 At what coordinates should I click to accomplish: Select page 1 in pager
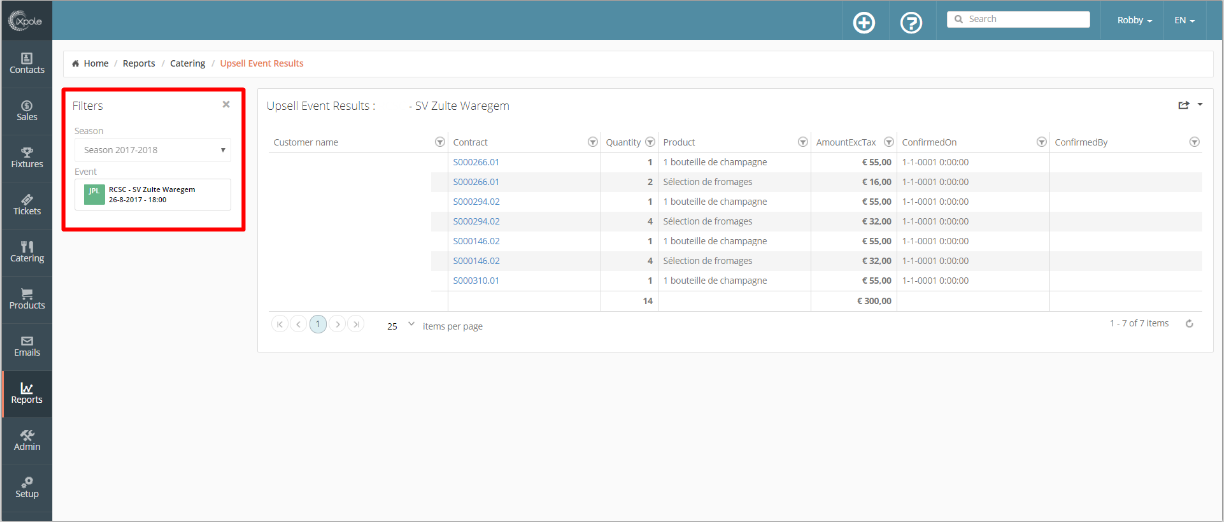click(318, 324)
